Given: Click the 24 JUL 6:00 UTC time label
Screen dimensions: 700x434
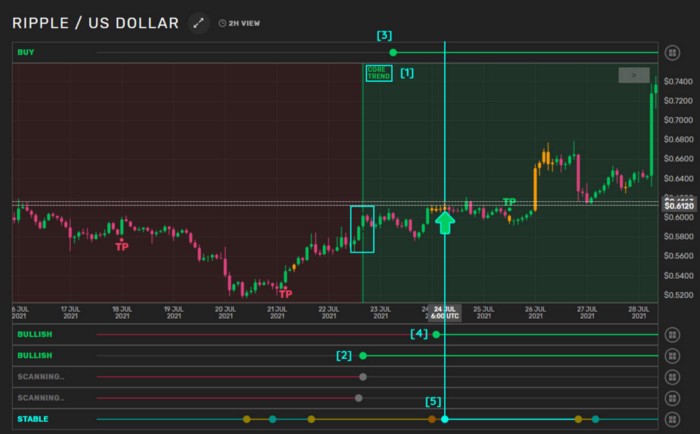Looking at the screenshot, I should tap(445, 313).
